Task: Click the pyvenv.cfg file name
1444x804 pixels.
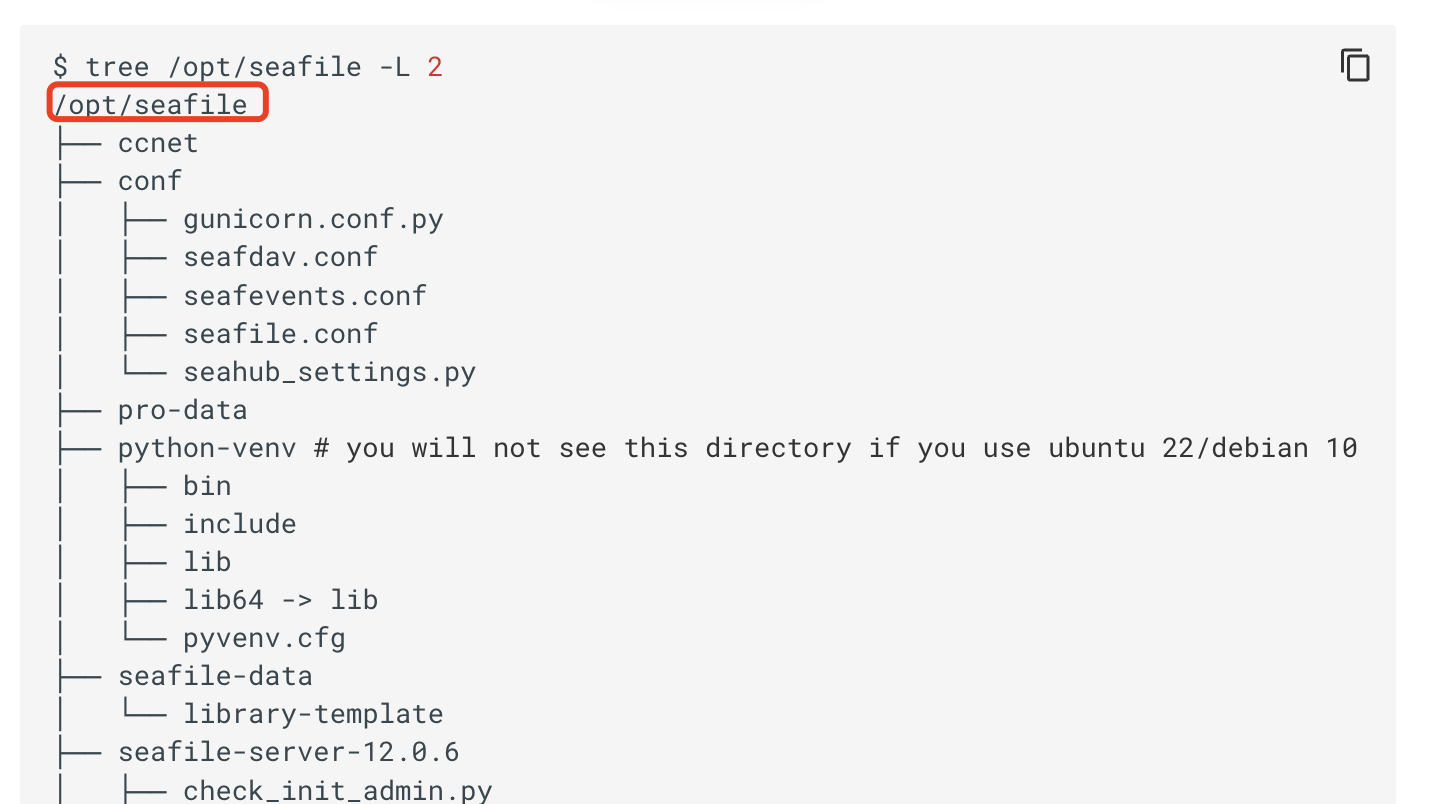Action: point(264,638)
